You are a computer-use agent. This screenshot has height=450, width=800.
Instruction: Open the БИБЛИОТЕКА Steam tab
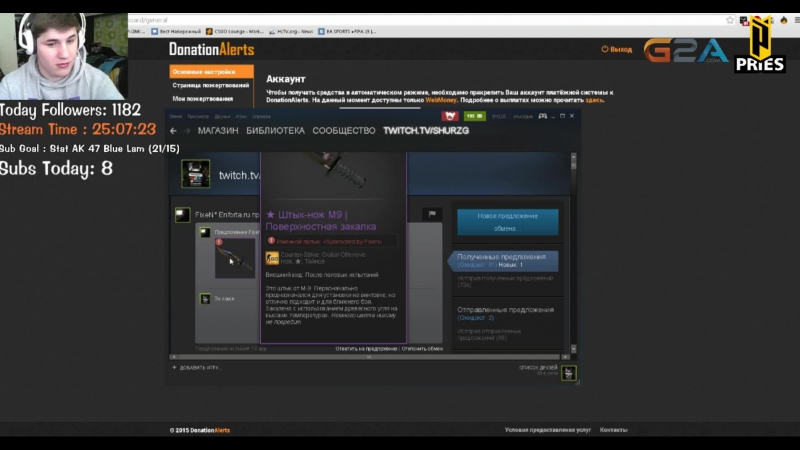click(276, 131)
